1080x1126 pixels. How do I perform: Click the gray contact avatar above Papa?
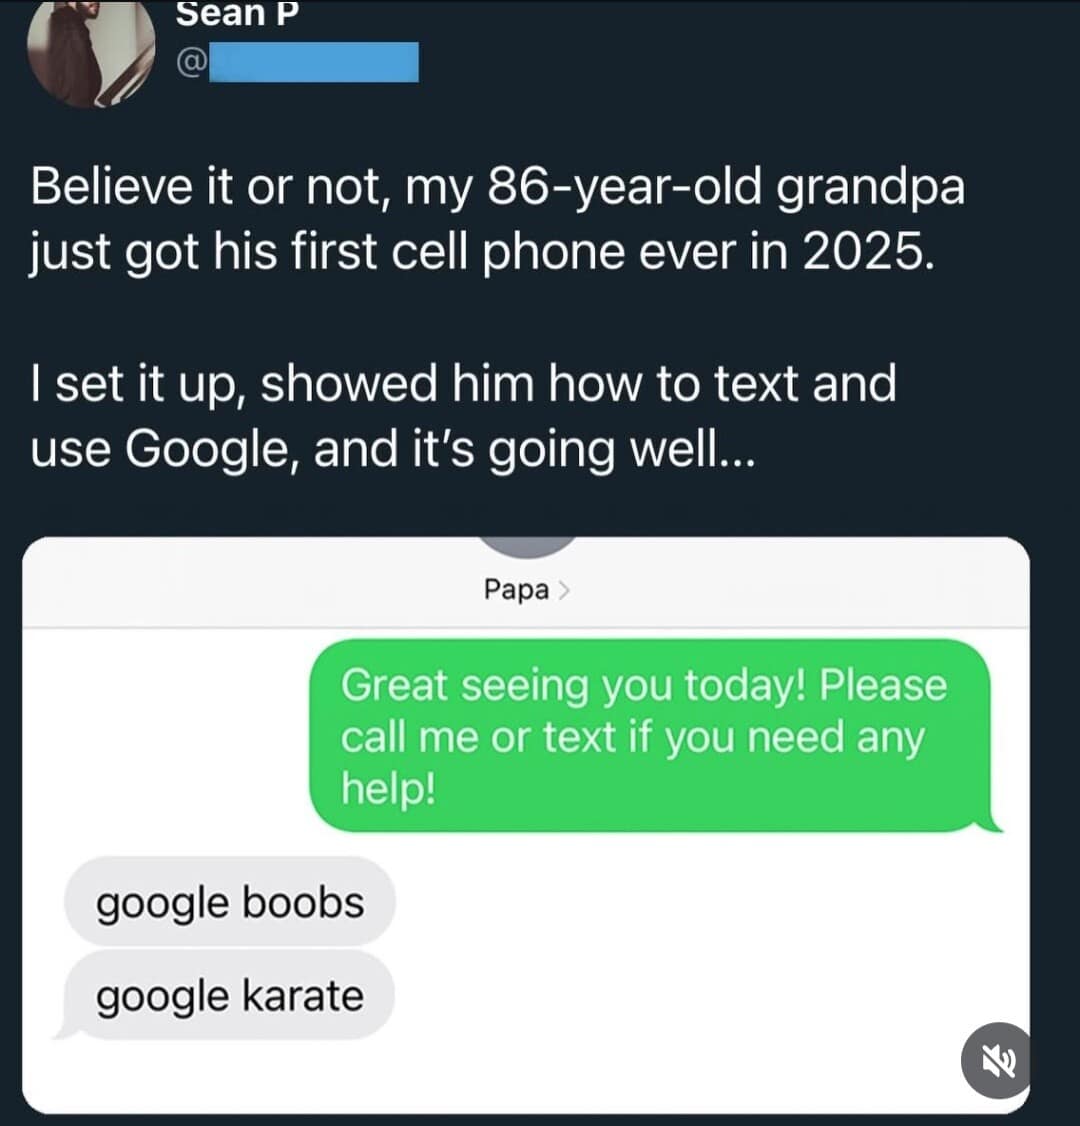click(x=529, y=546)
